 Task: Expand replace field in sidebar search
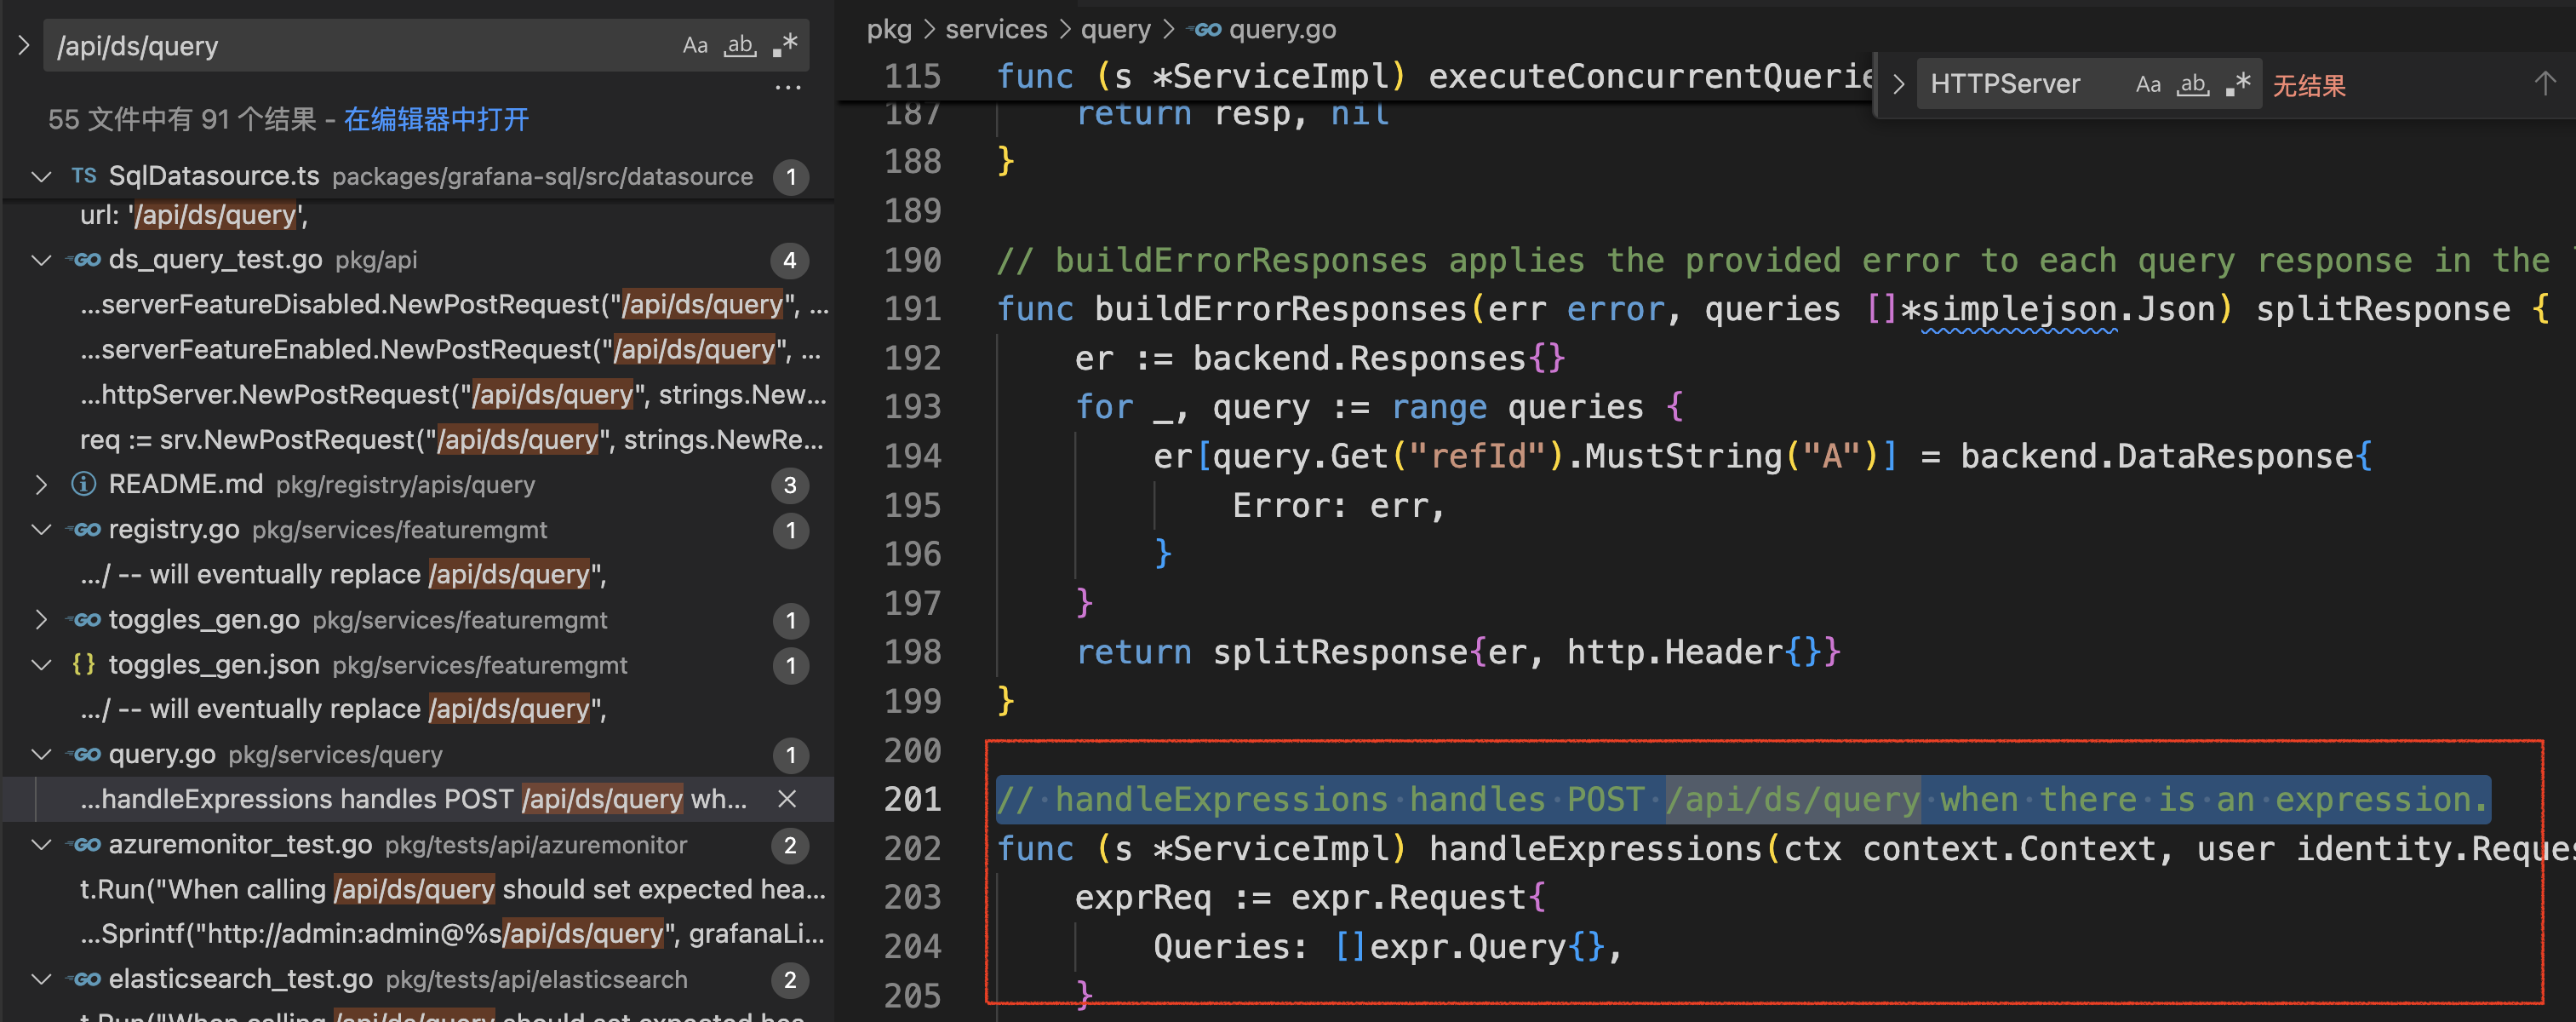coord(24,46)
